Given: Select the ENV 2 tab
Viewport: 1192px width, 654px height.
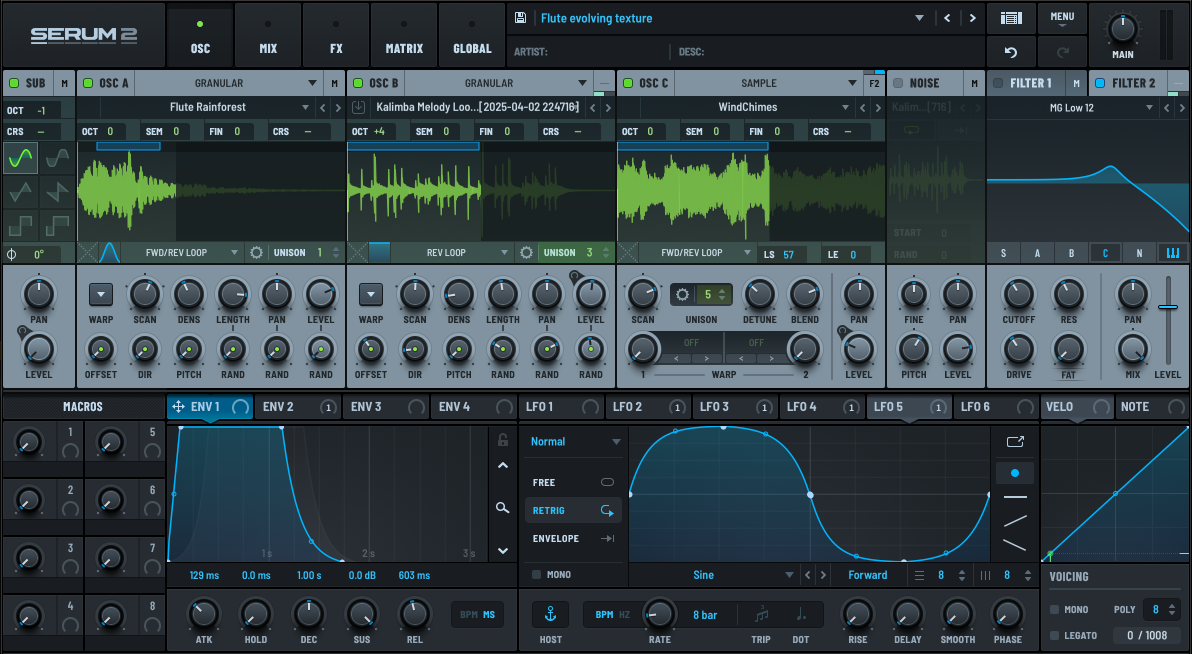Looking at the screenshot, I should coord(298,407).
